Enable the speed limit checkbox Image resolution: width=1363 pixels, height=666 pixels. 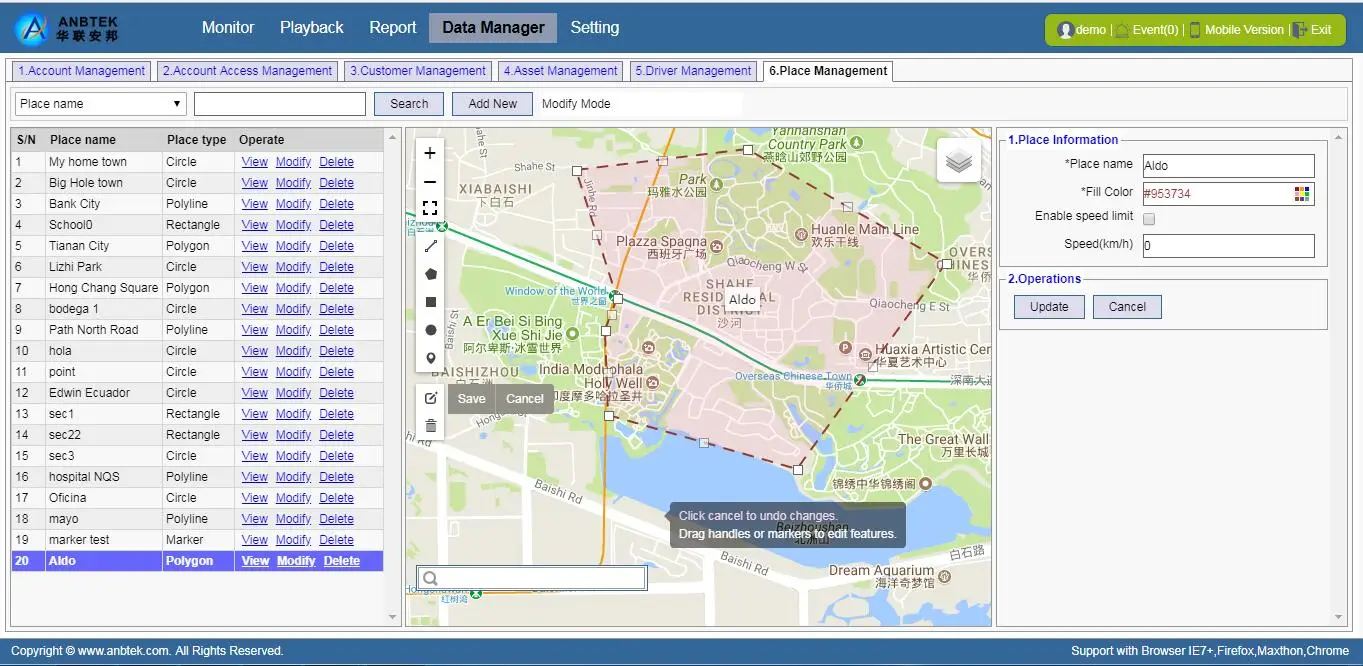[1149, 218]
